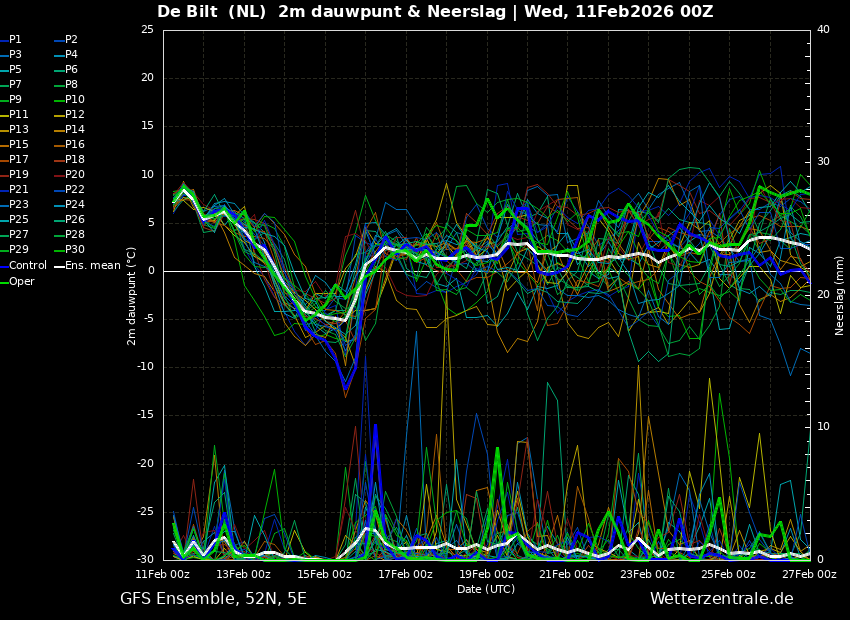850x620 pixels.
Task: Click legend entry P6
Action: click(x=71, y=69)
